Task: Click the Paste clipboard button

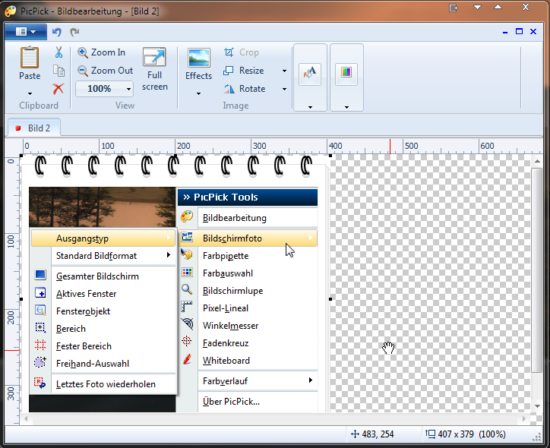Action: pyautogui.click(x=29, y=63)
